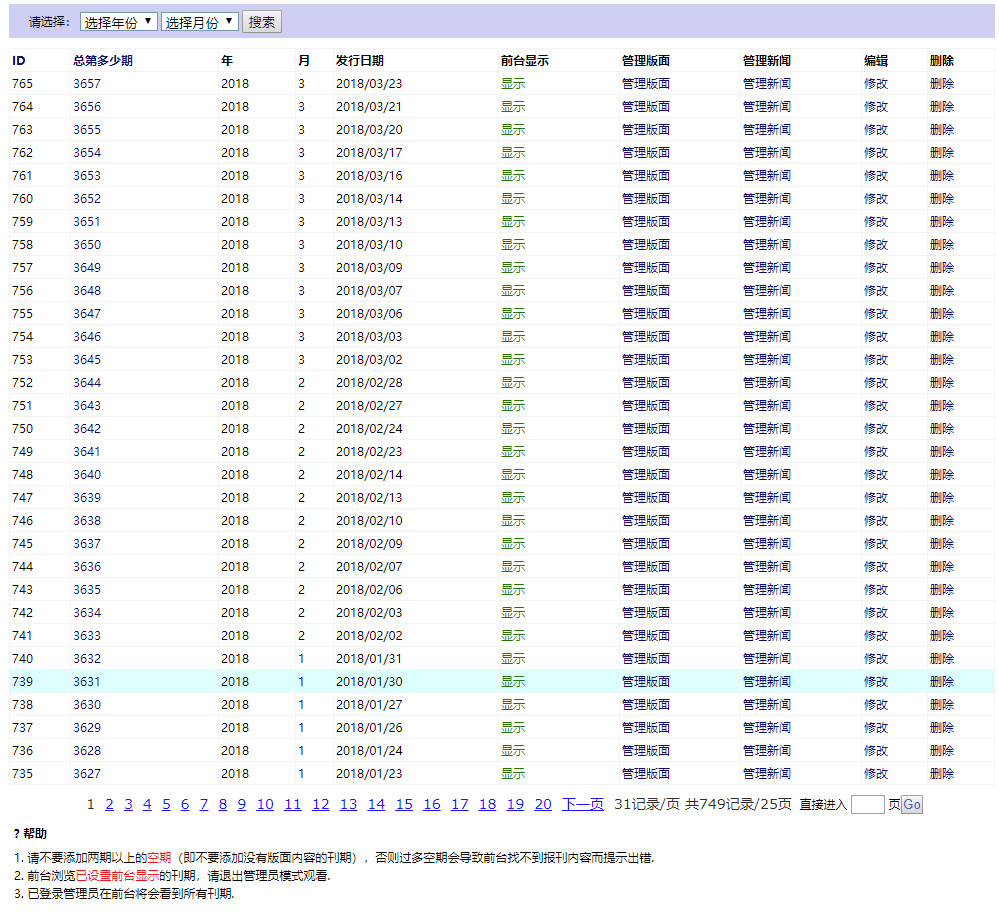The width and height of the screenshot is (999, 912).
Task: Click the 下一页 next page link
Action: (582, 805)
